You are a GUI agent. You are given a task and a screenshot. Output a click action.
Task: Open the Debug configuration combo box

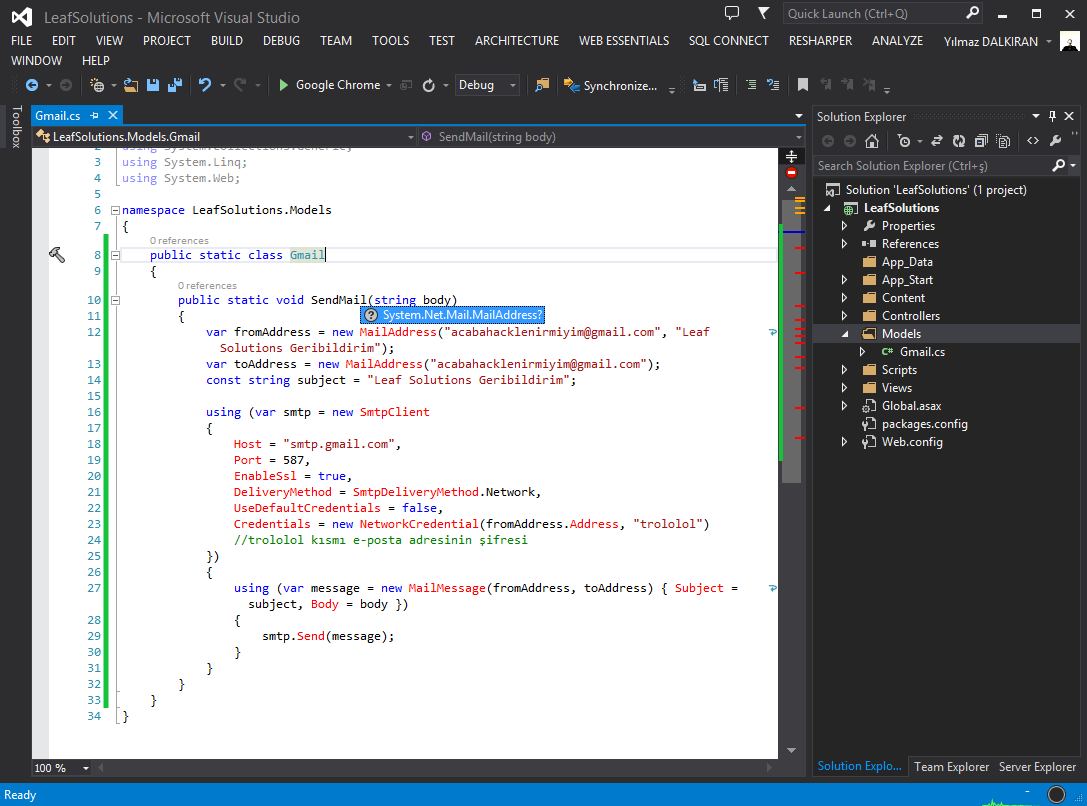[487, 85]
